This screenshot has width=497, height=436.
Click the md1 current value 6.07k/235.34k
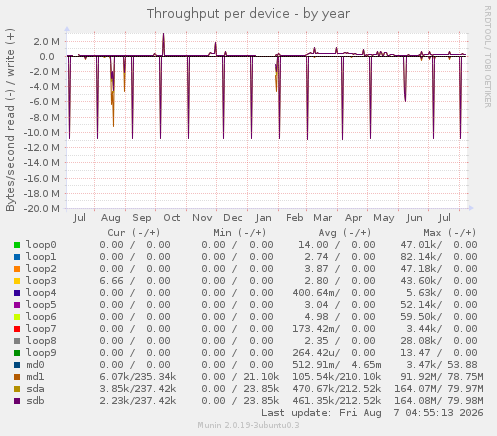[x=138, y=377]
